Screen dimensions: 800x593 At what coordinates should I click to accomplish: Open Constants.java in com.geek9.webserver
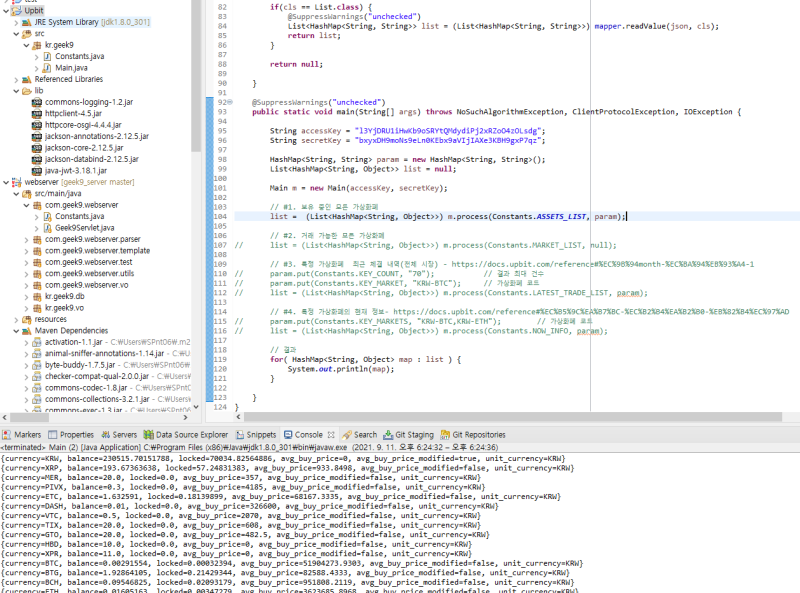(x=79, y=216)
